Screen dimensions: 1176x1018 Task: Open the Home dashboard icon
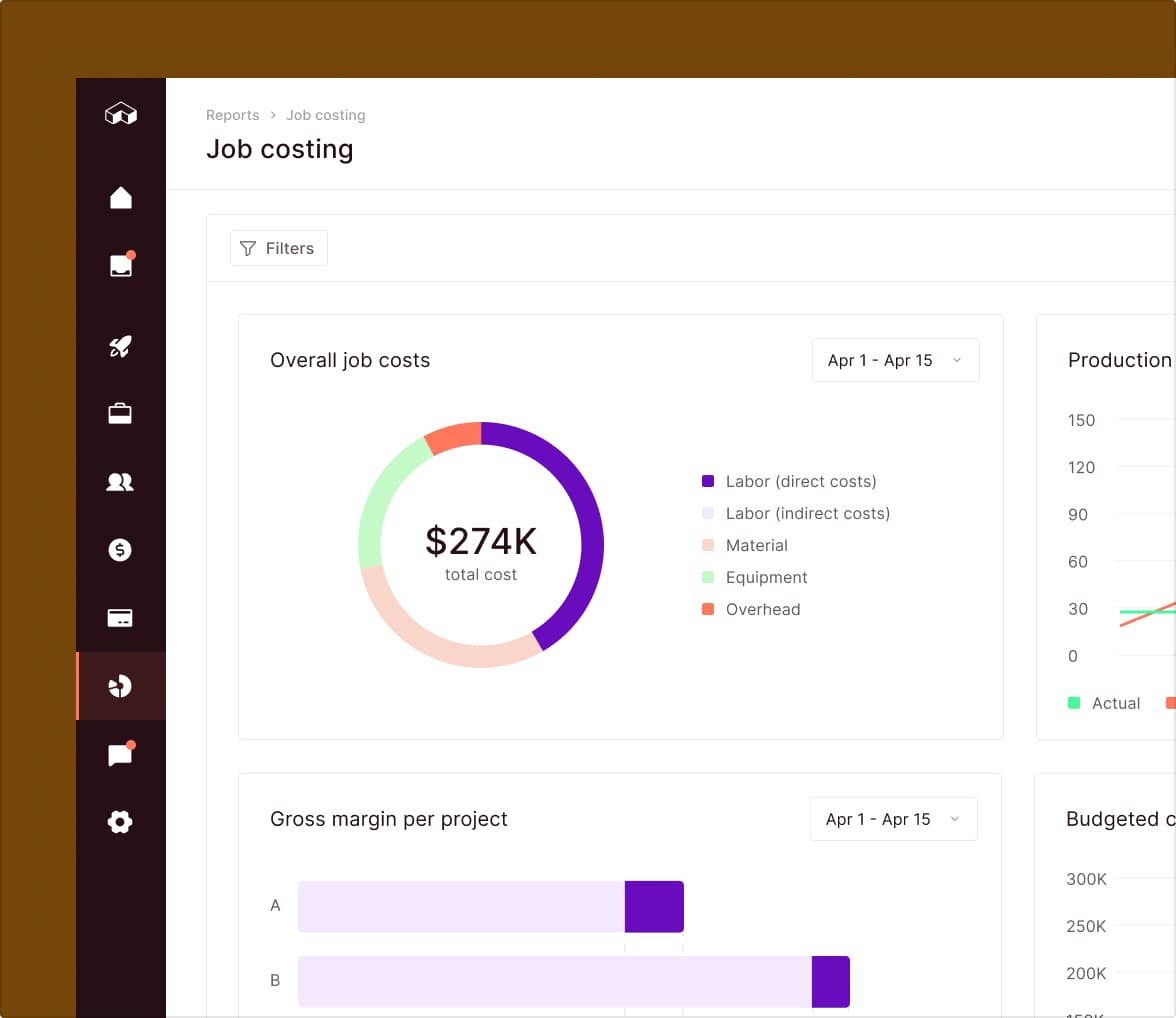coord(120,197)
